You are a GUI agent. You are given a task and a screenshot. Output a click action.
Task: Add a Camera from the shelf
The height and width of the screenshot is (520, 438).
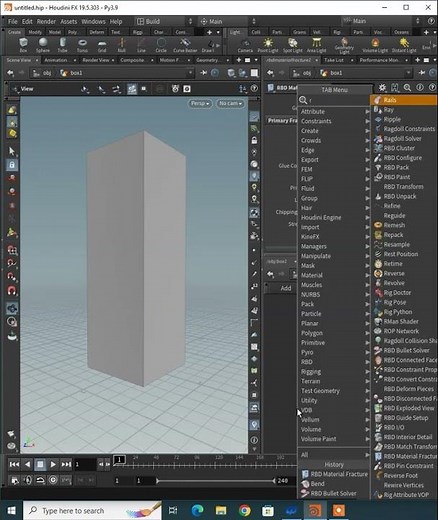(x=245, y=45)
